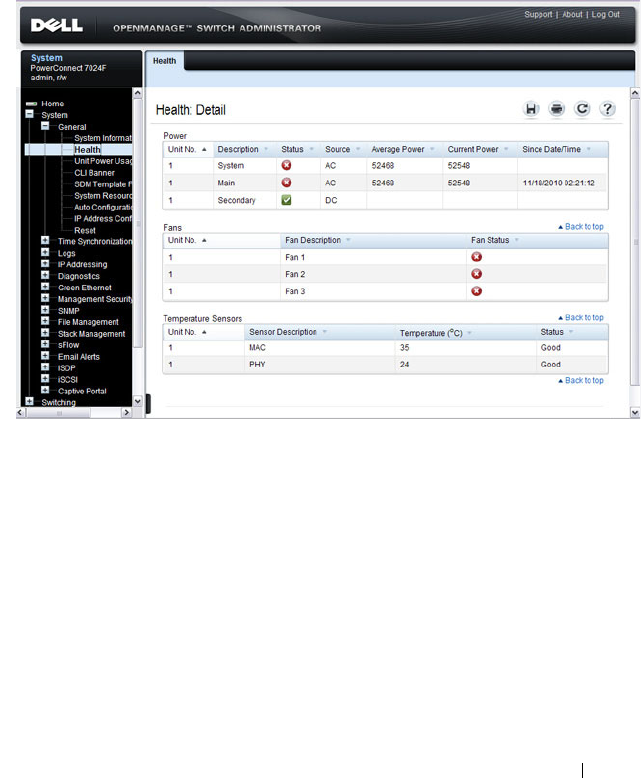Sort Power table by Source column
641x778 pixels.
pyautogui.click(x=343, y=149)
